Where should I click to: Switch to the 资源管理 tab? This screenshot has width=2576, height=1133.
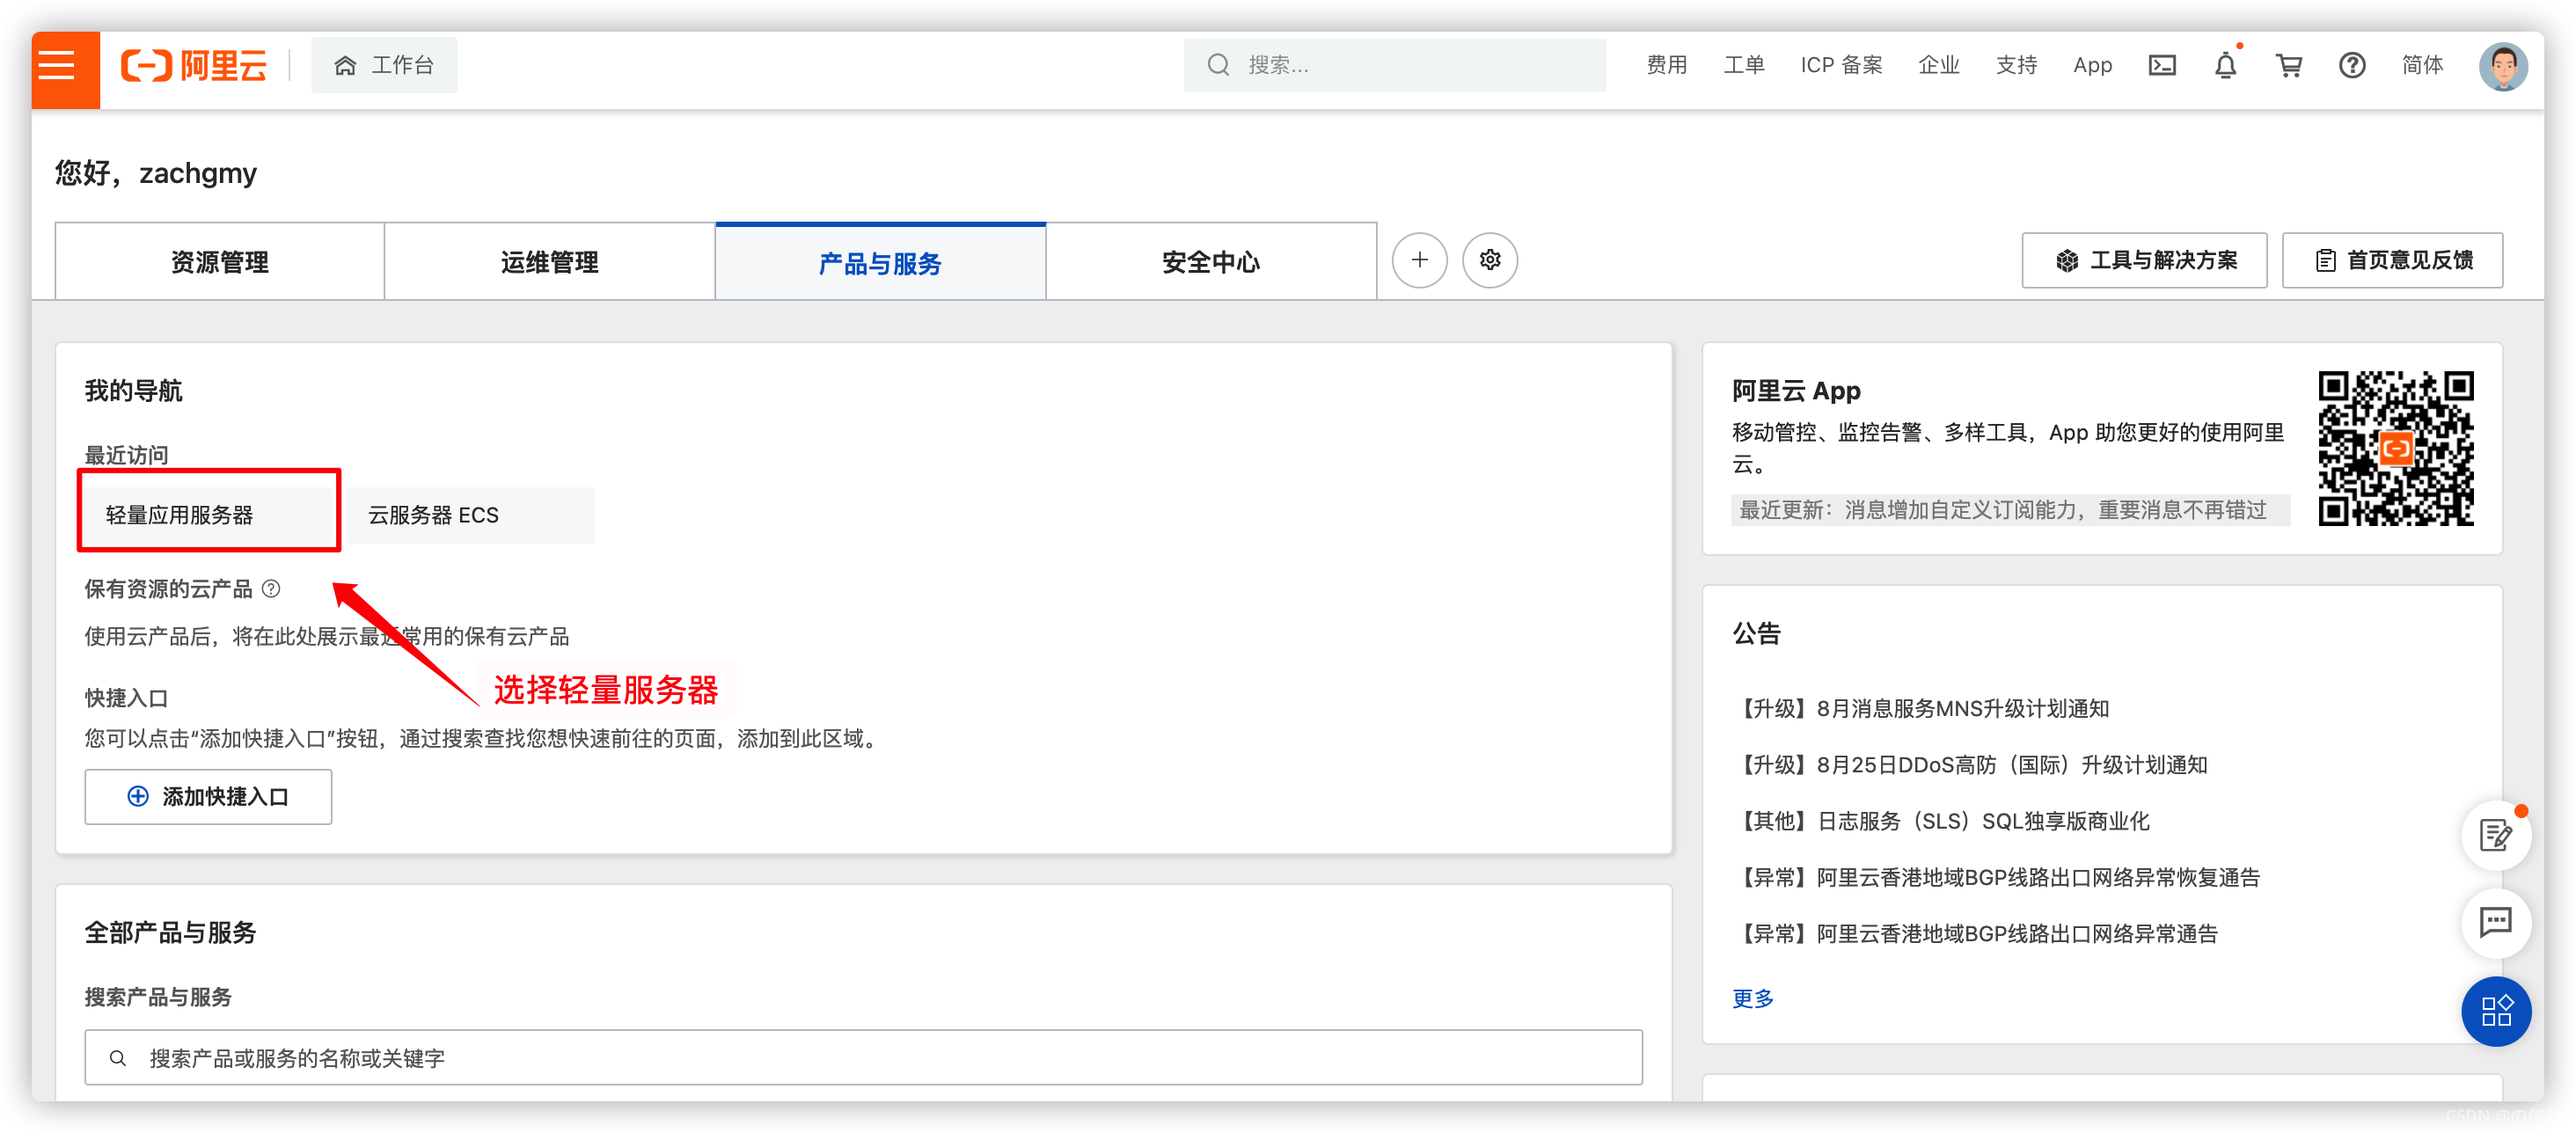[220, 262]
